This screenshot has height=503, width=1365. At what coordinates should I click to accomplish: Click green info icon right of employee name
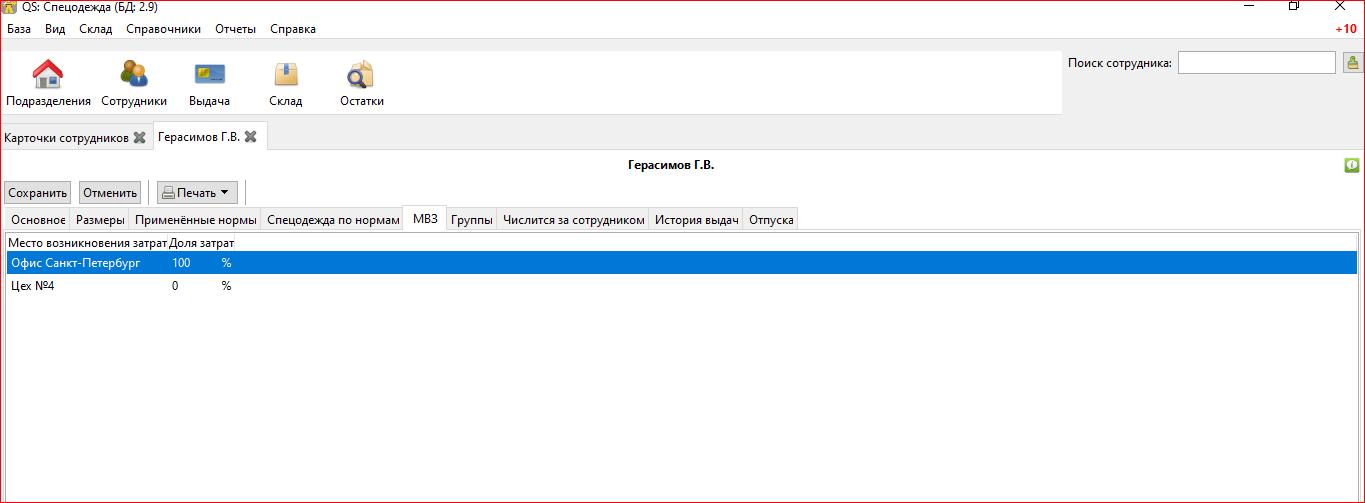pos(1352,165)
